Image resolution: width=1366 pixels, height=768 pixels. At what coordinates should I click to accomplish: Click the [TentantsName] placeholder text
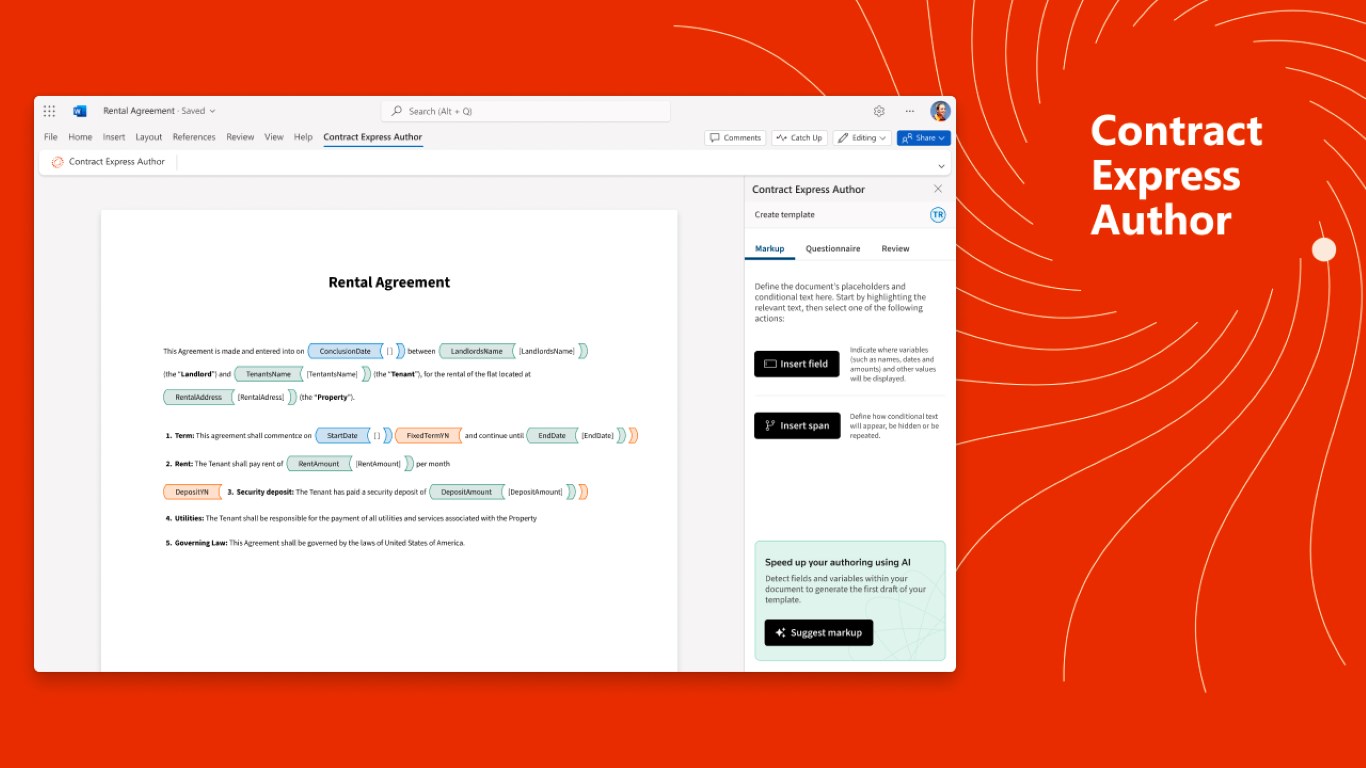[332, 374]
